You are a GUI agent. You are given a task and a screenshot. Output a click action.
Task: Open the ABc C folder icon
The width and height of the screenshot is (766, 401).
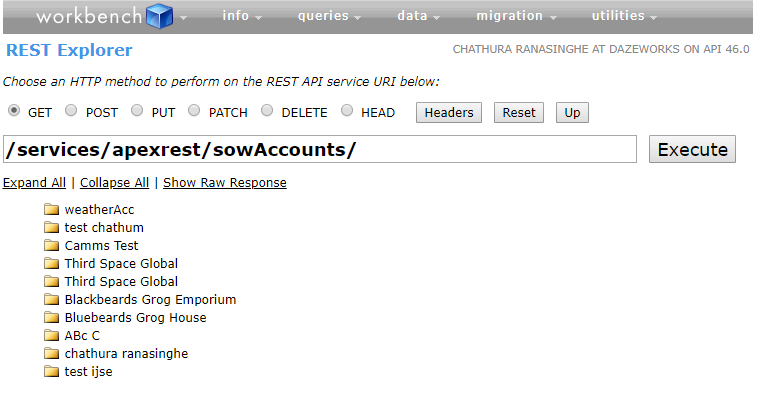pyautogui.click(x=51, y=336)
